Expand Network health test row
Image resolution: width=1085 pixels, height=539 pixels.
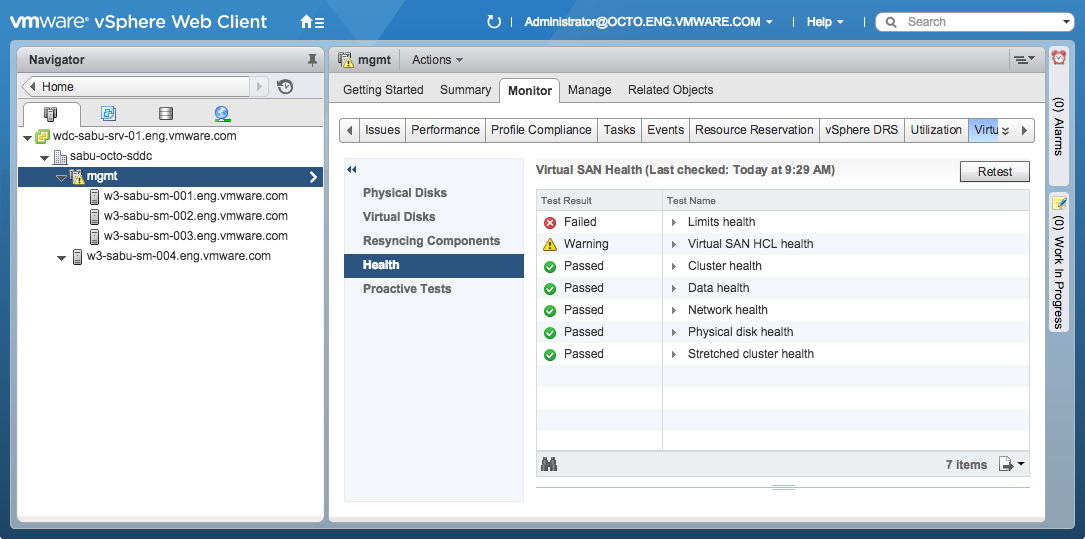673,311
